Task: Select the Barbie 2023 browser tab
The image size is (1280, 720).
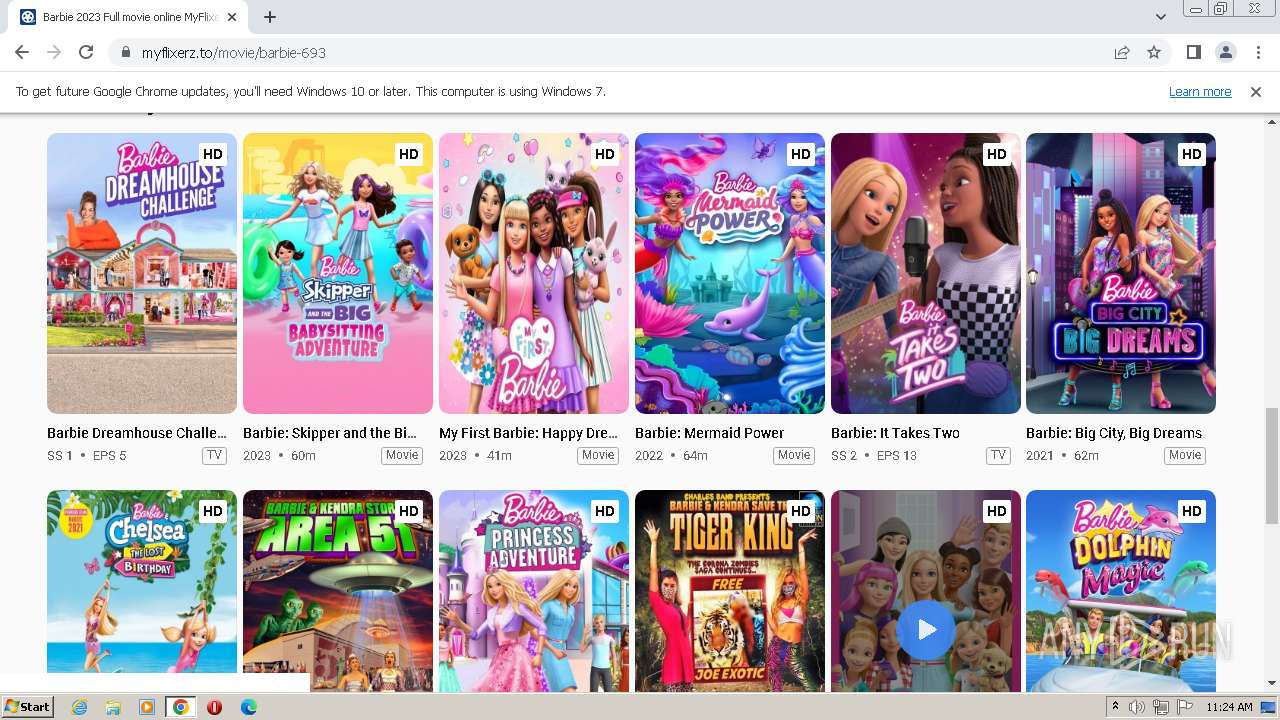Action: pos(130,17)
